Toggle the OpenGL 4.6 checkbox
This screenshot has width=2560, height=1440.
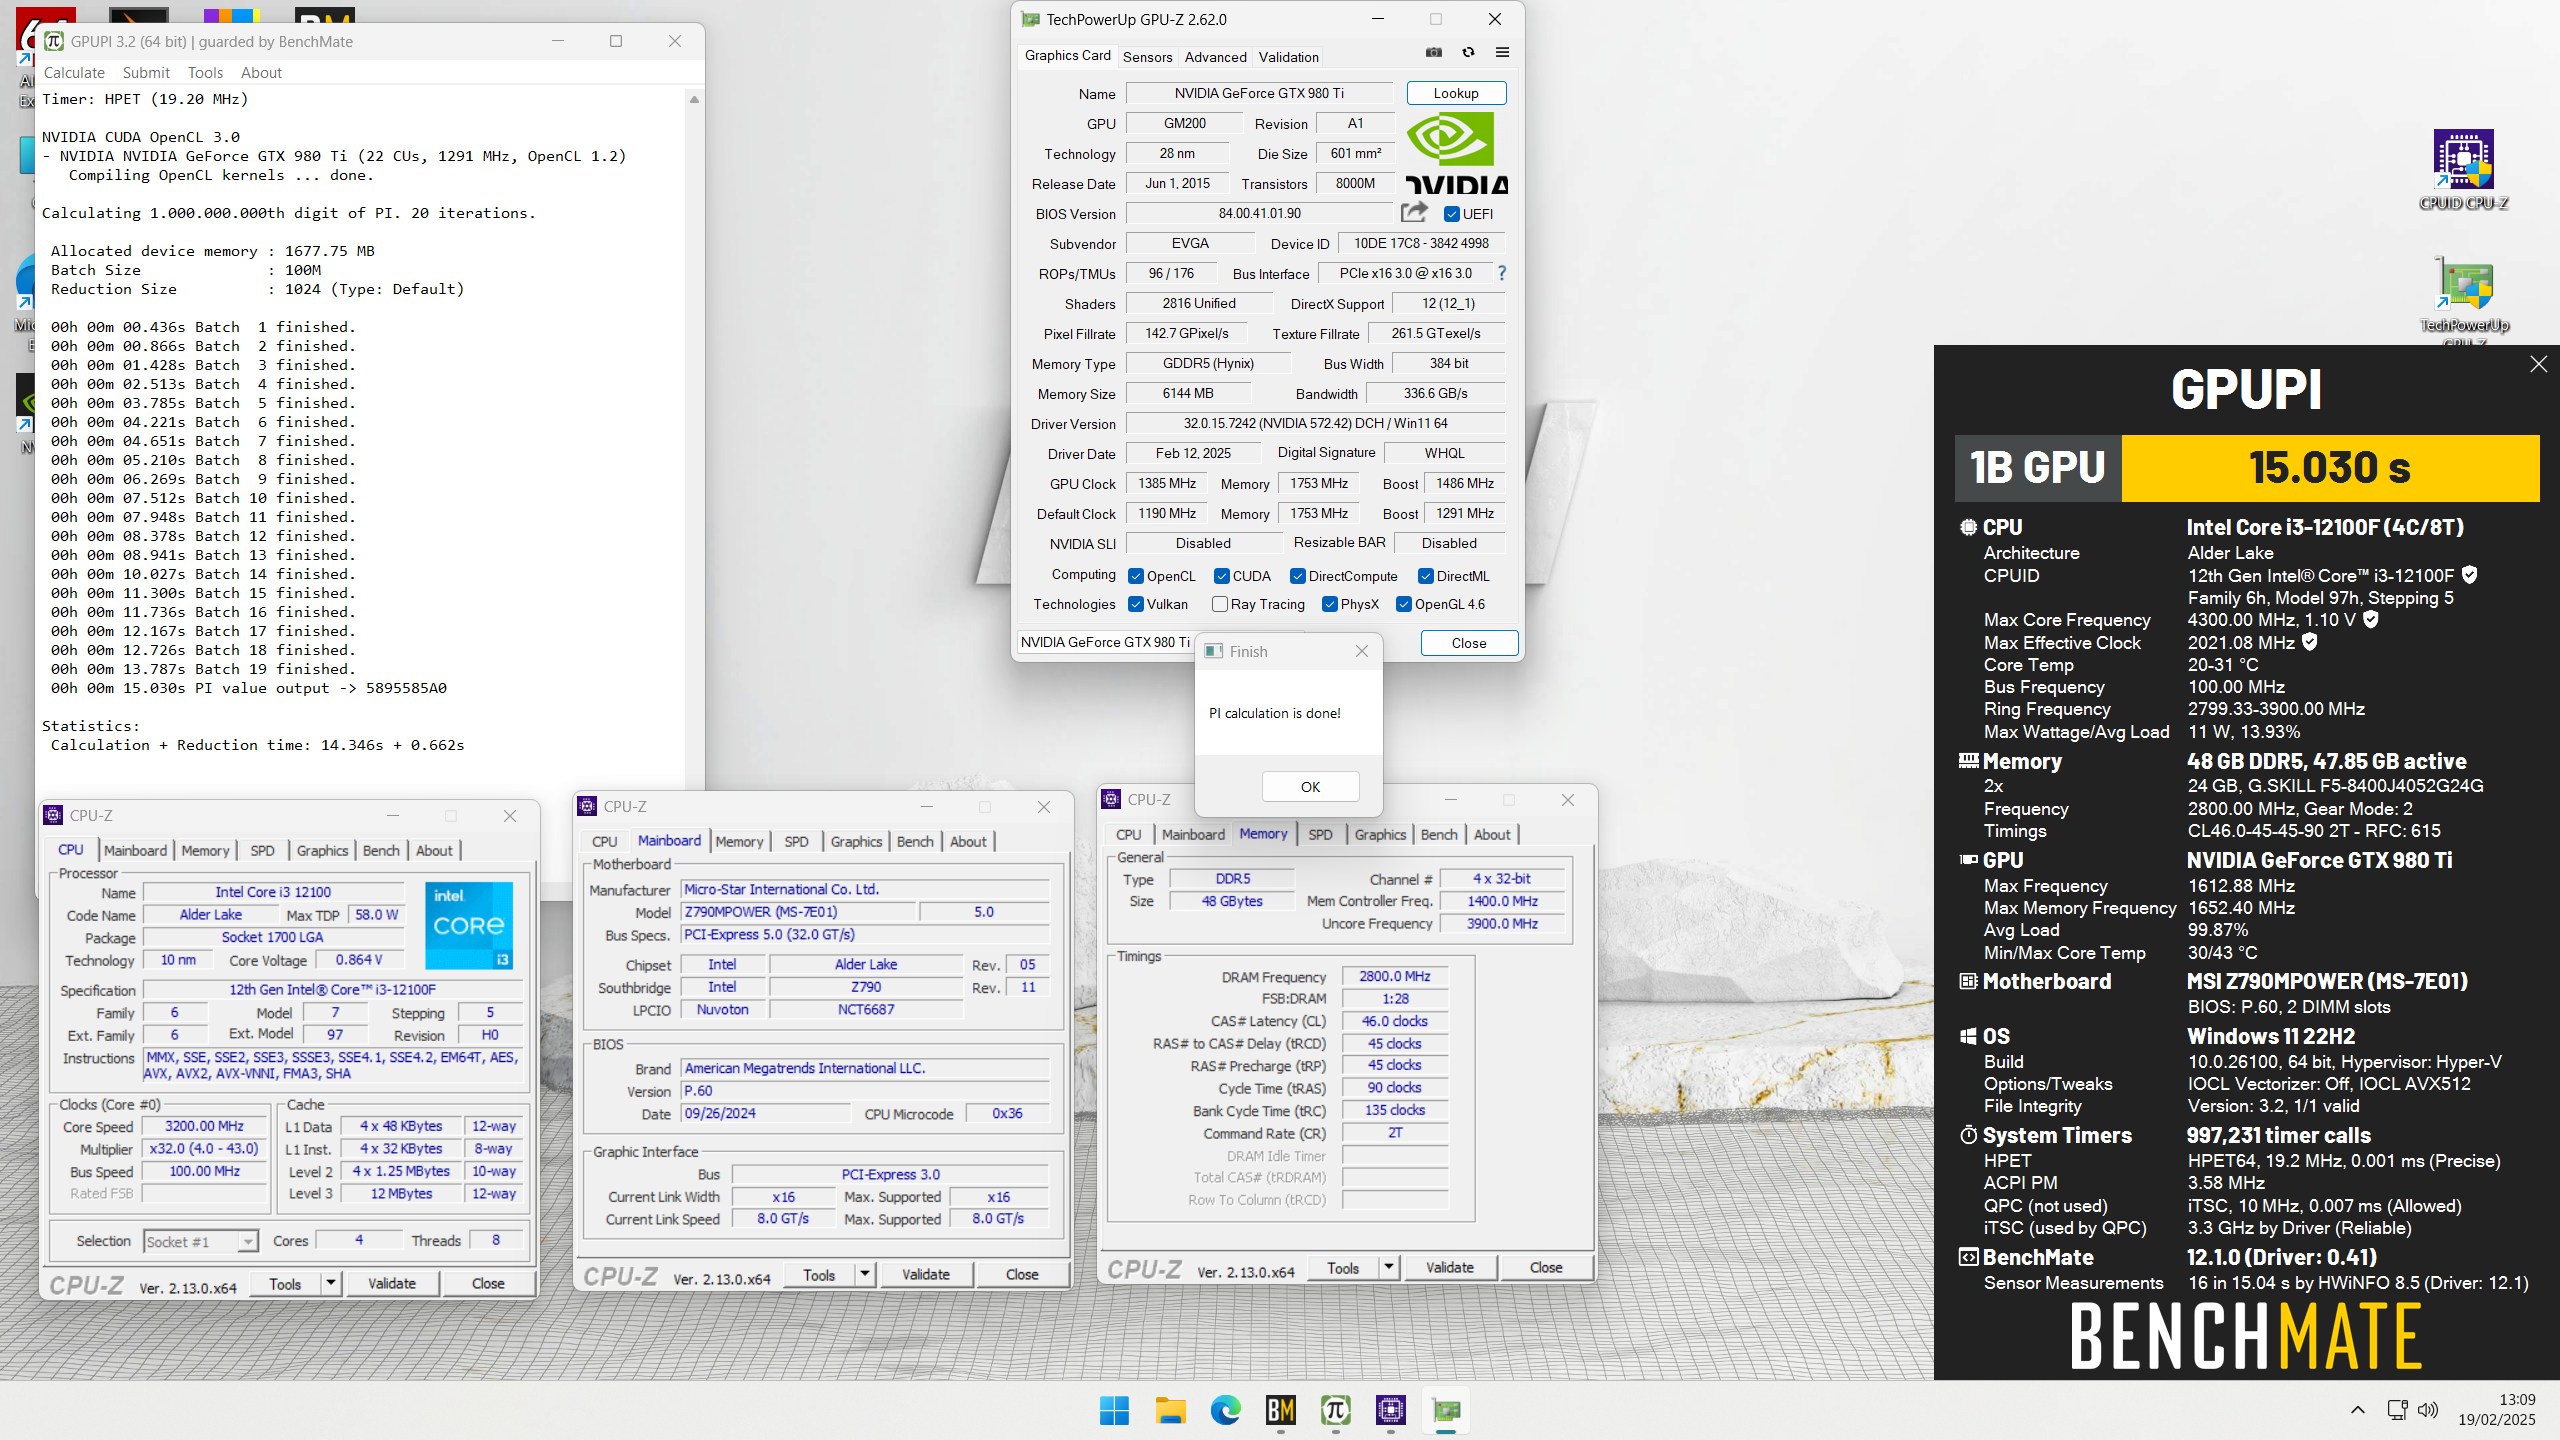pyautogui.click(x=1404, y=604)
